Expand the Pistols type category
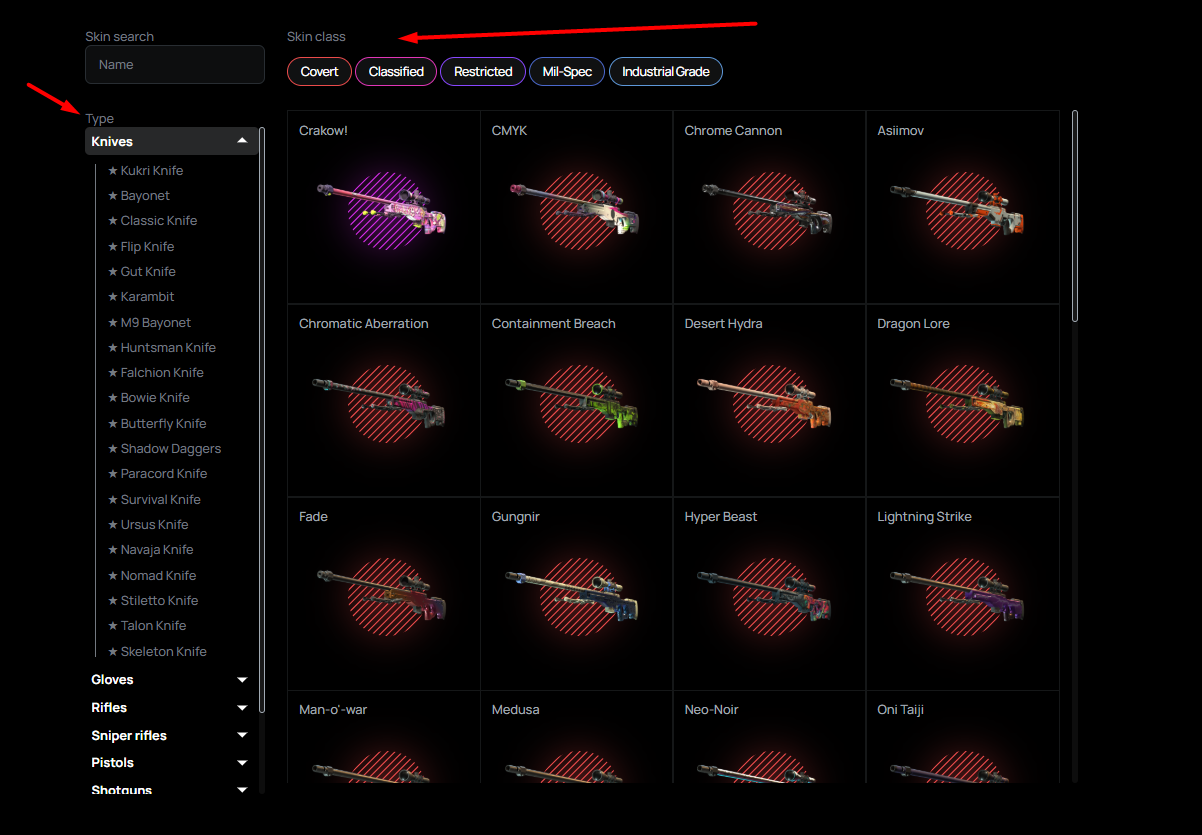The image size is (1202, 835). (x=172, y=763)
